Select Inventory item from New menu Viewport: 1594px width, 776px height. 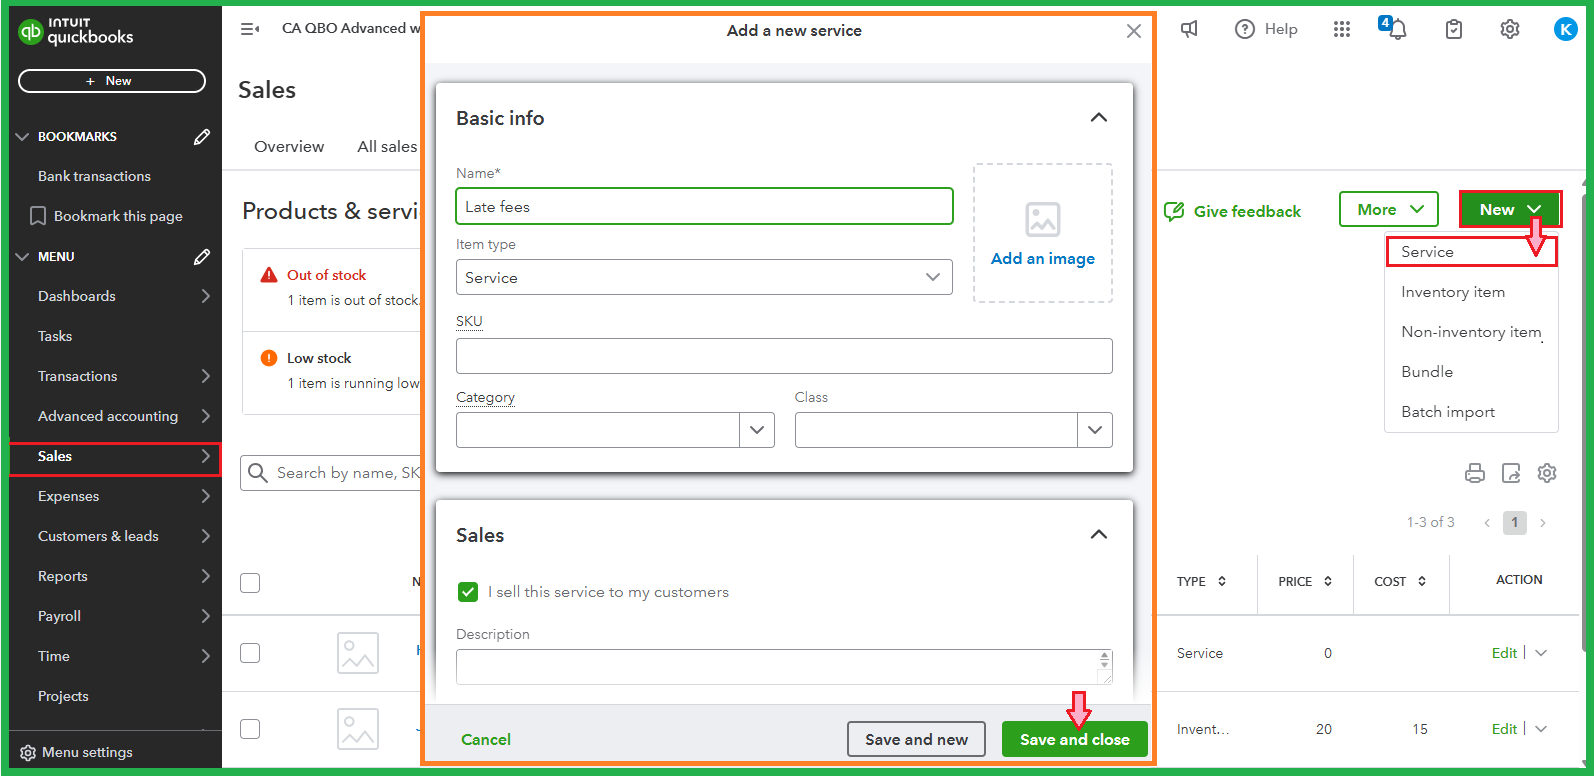(1452, 292)
